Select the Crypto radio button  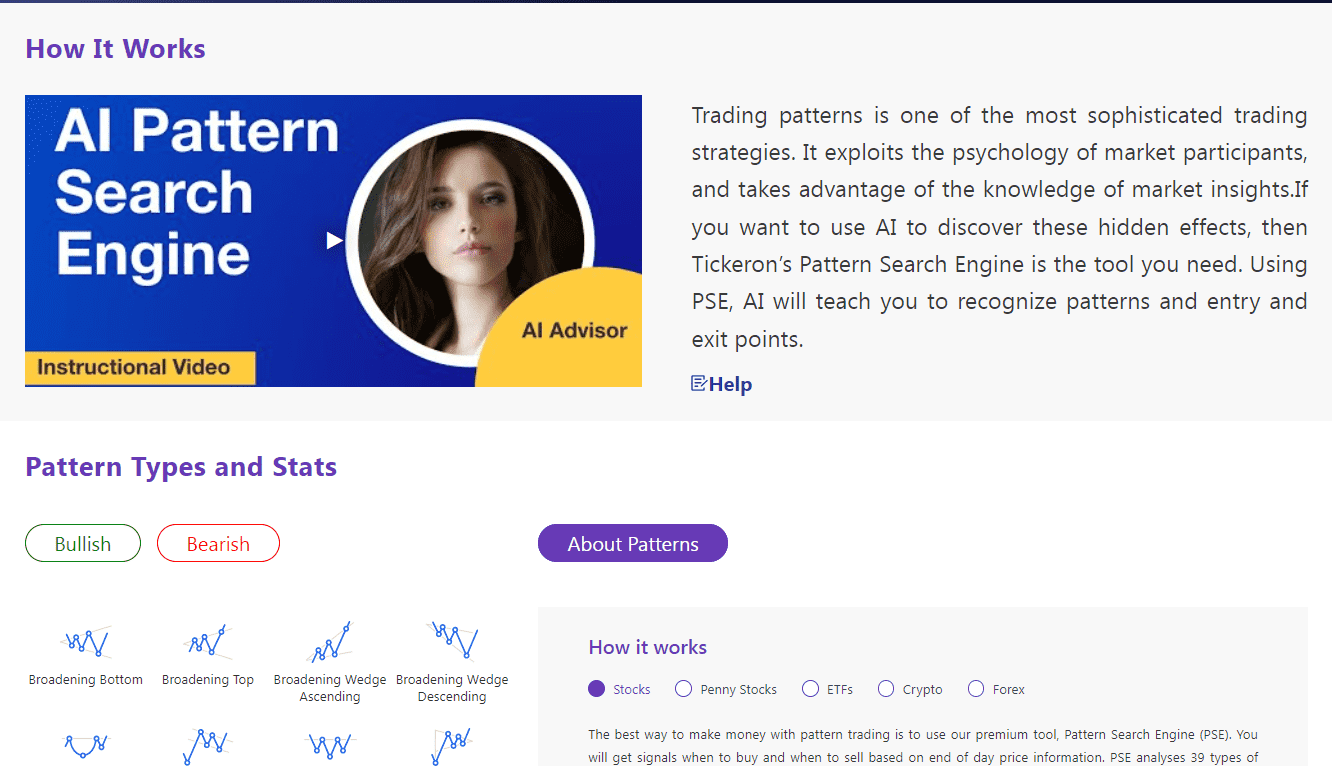(886, 689)
